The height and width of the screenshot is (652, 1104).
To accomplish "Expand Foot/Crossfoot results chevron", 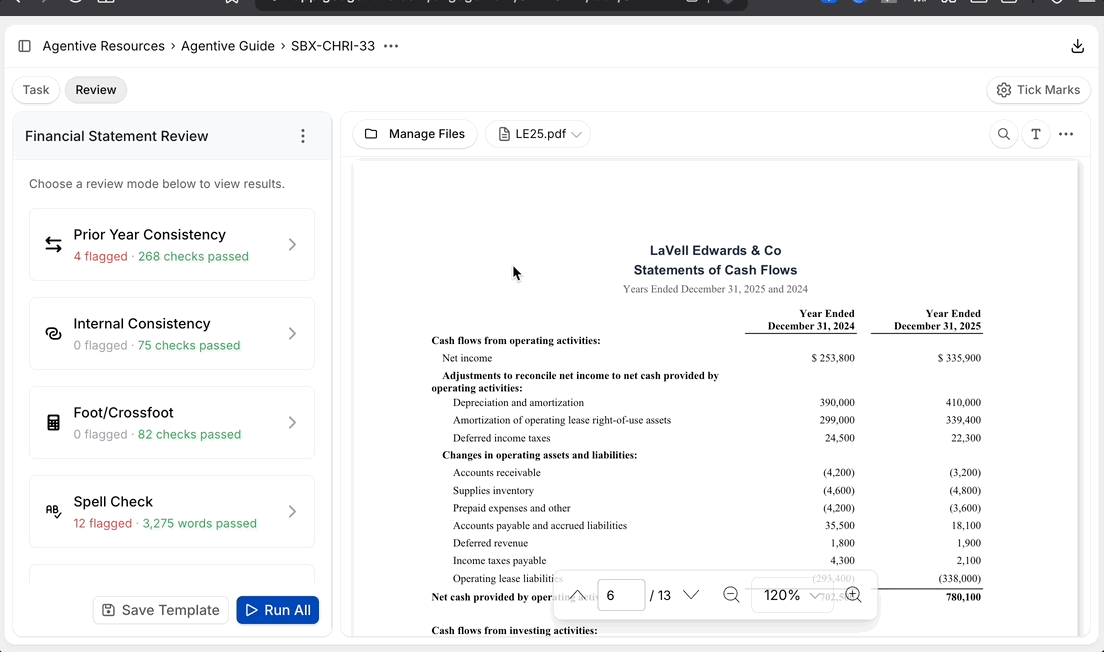I will [x=292, y=422].
